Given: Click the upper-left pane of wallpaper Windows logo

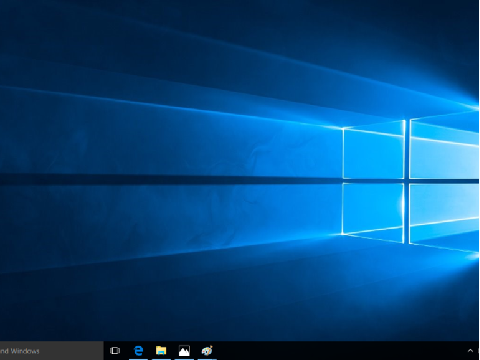Looking at the screenshot, I should pyautogui.click(x=373, y=154).
